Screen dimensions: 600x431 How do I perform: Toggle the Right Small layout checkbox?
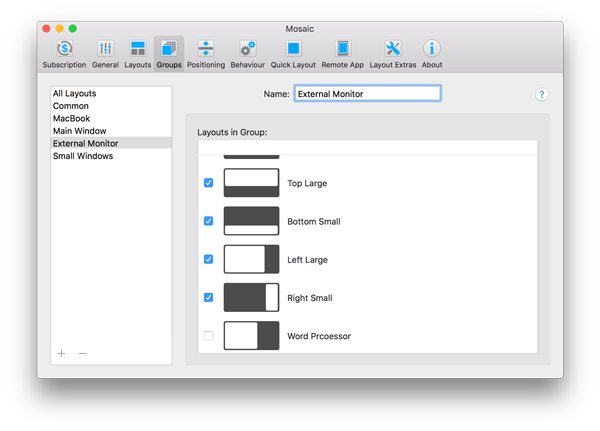(x=209, y=297)
